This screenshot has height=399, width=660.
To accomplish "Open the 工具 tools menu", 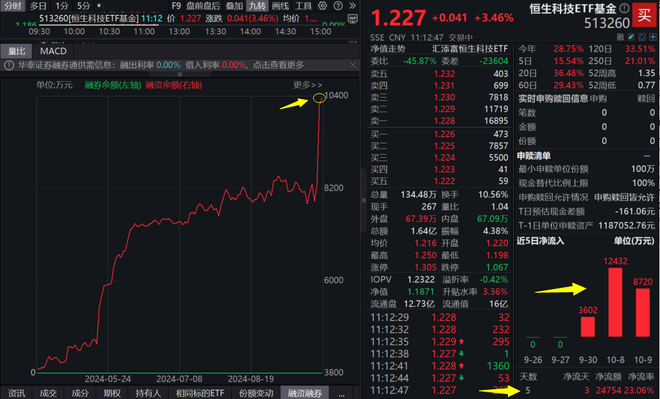I will (303, 6).
